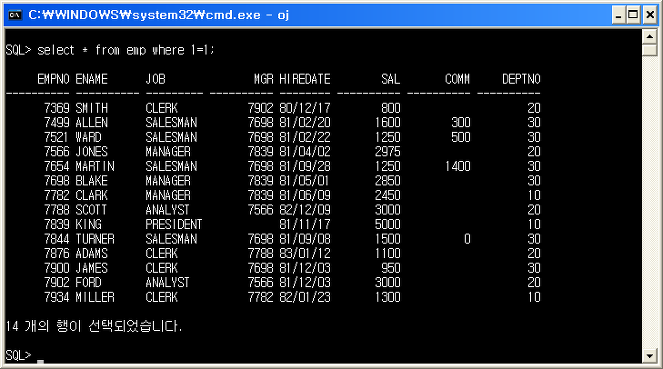Click SCOTT's ANALYST job value
This screenshot has height=369, width=663.
pyautogui.click(x=167, y=210)
